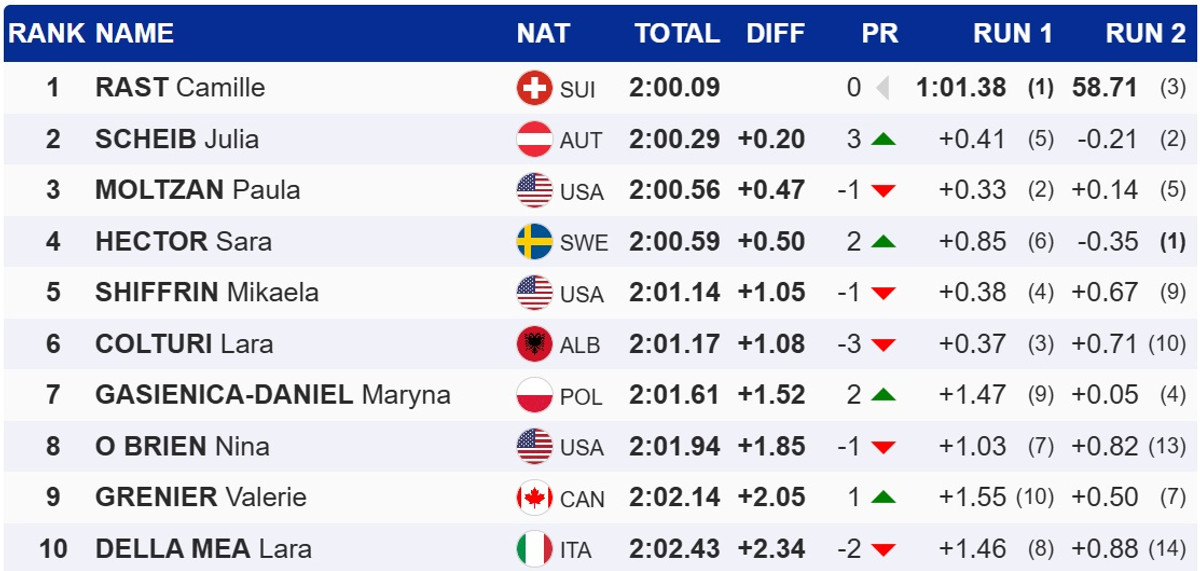Click O BRIEN Nina's name
Image resolution: width=1200 pixels, height=571 pixels.
(x=182, y=446)
